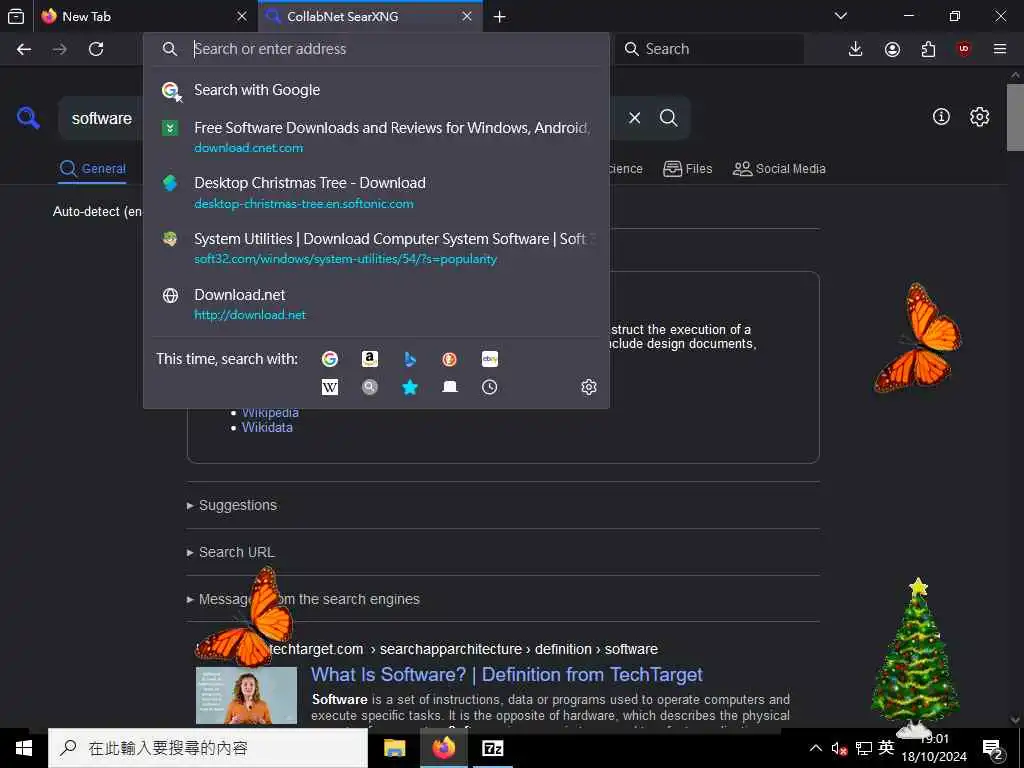This screenshot has height=768, width=1024.
Task: Switch the IME language indicator 英
Action: pos(886,748)
